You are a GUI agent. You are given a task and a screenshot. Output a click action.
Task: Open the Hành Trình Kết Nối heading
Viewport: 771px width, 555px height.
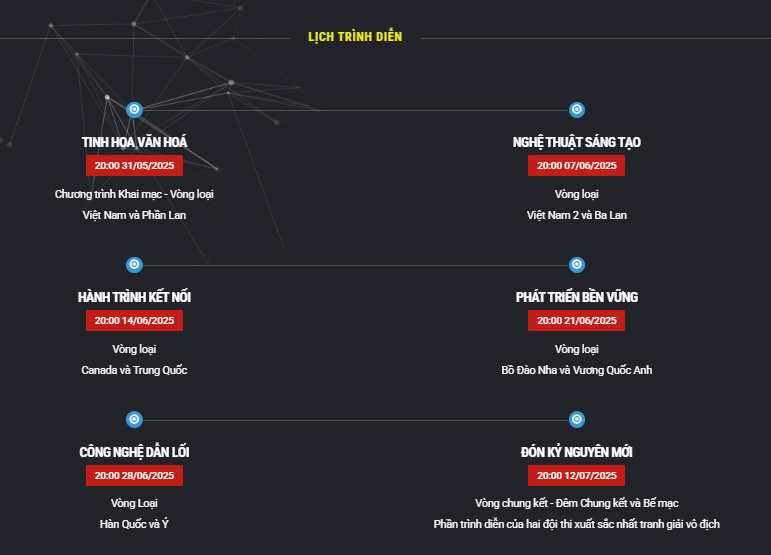(134, 297)
